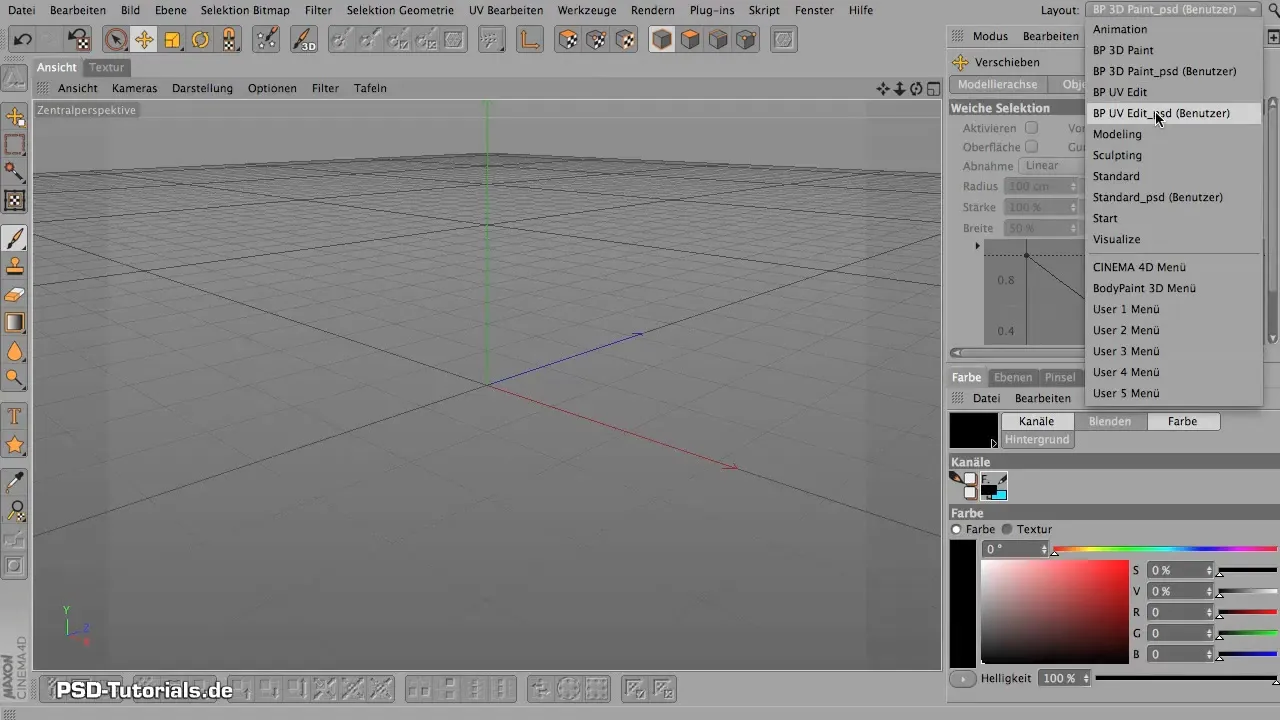Click the viewport pan arrows icon
This screenshot has width=1280, height=720.
coord(883,89)
